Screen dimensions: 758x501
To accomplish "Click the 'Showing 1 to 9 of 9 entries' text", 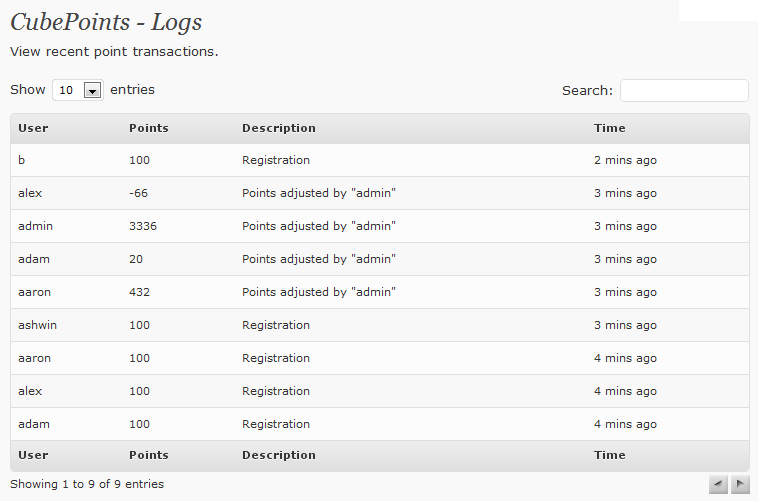I will point(87,484).
